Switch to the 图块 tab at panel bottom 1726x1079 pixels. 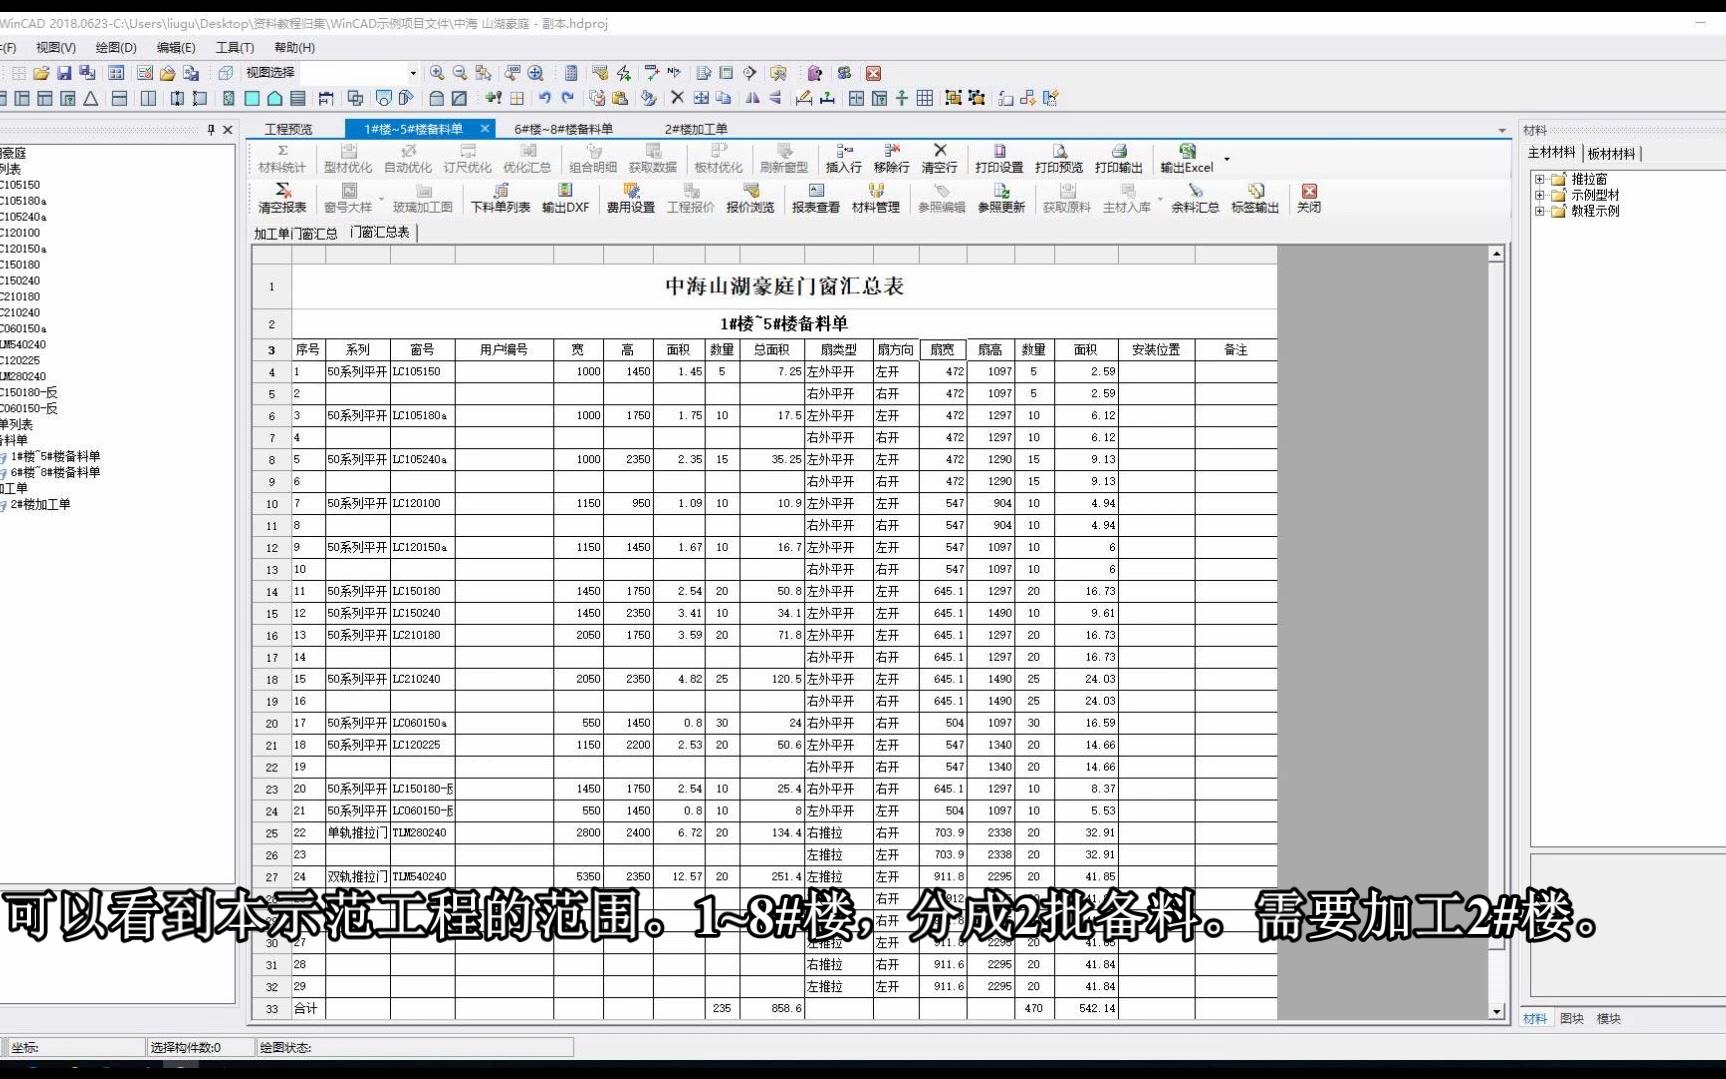1572,1019
